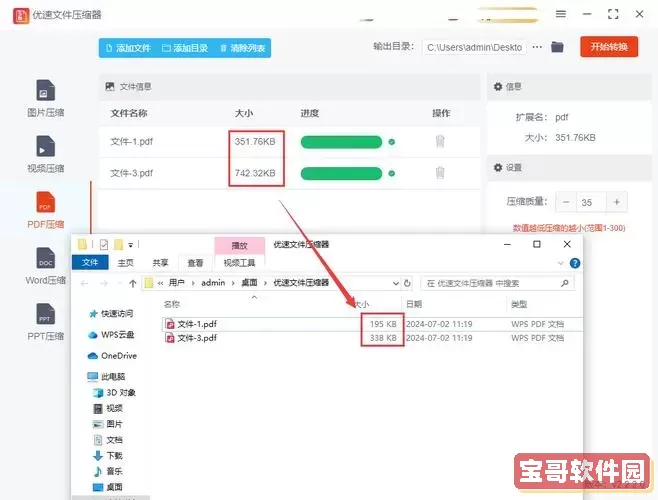Image resolution: width=658 pixels, height=500 pixels.
Task: Select 文件-1.pdf row in compressor list
Action: [x=290, y=142]
